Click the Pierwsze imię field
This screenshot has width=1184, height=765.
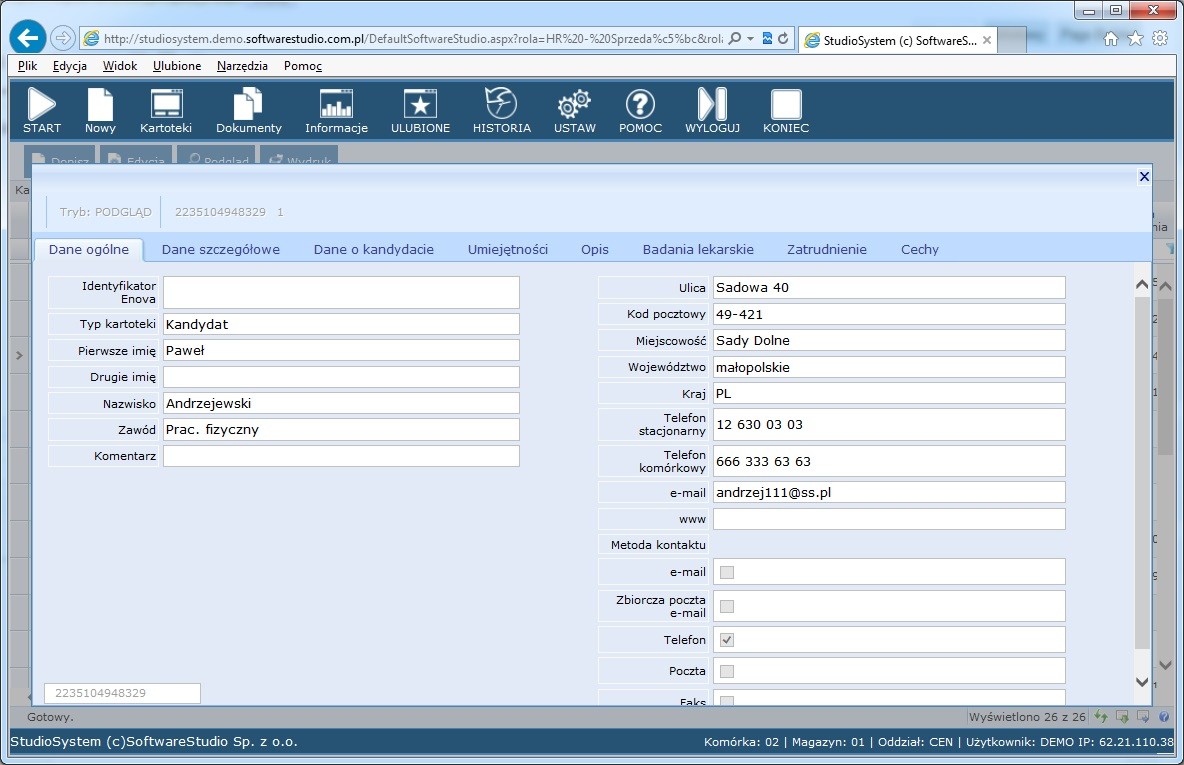[x=341, y=350]
